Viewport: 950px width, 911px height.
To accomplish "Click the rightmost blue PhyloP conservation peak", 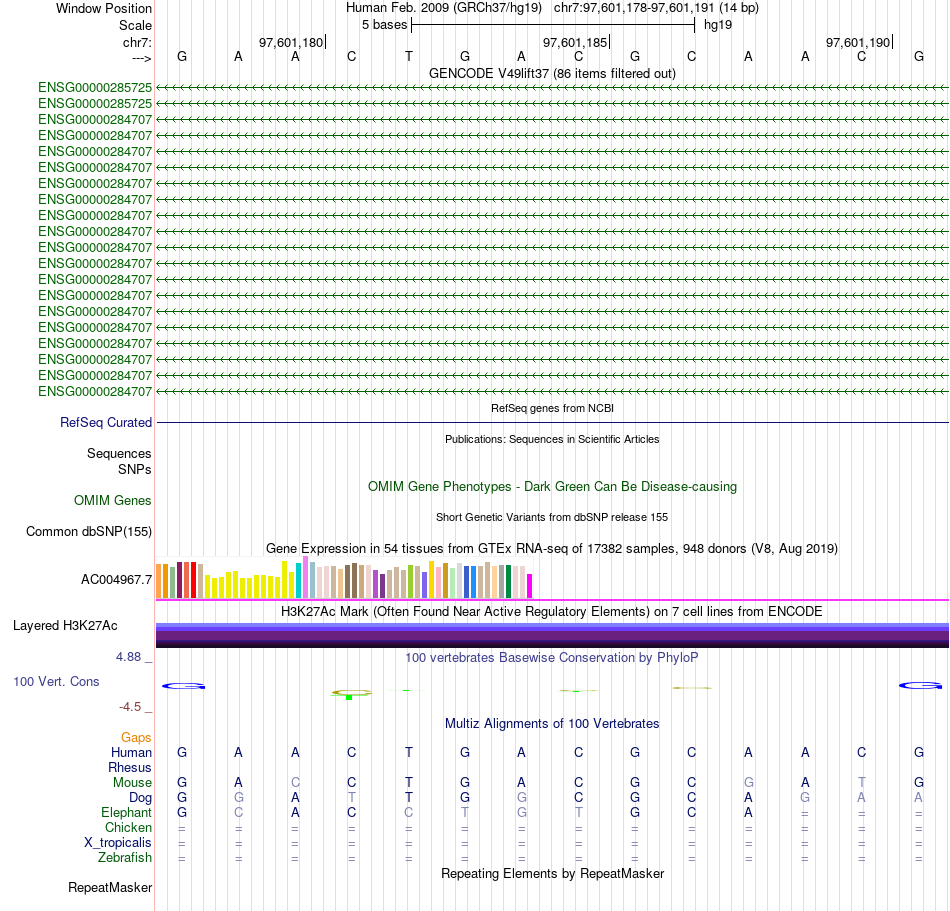I will (920, 686).
